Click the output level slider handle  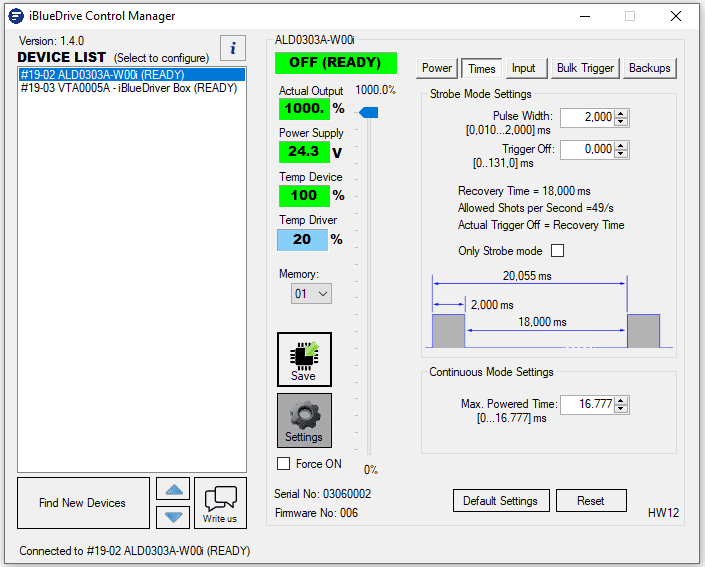point(368,113)
